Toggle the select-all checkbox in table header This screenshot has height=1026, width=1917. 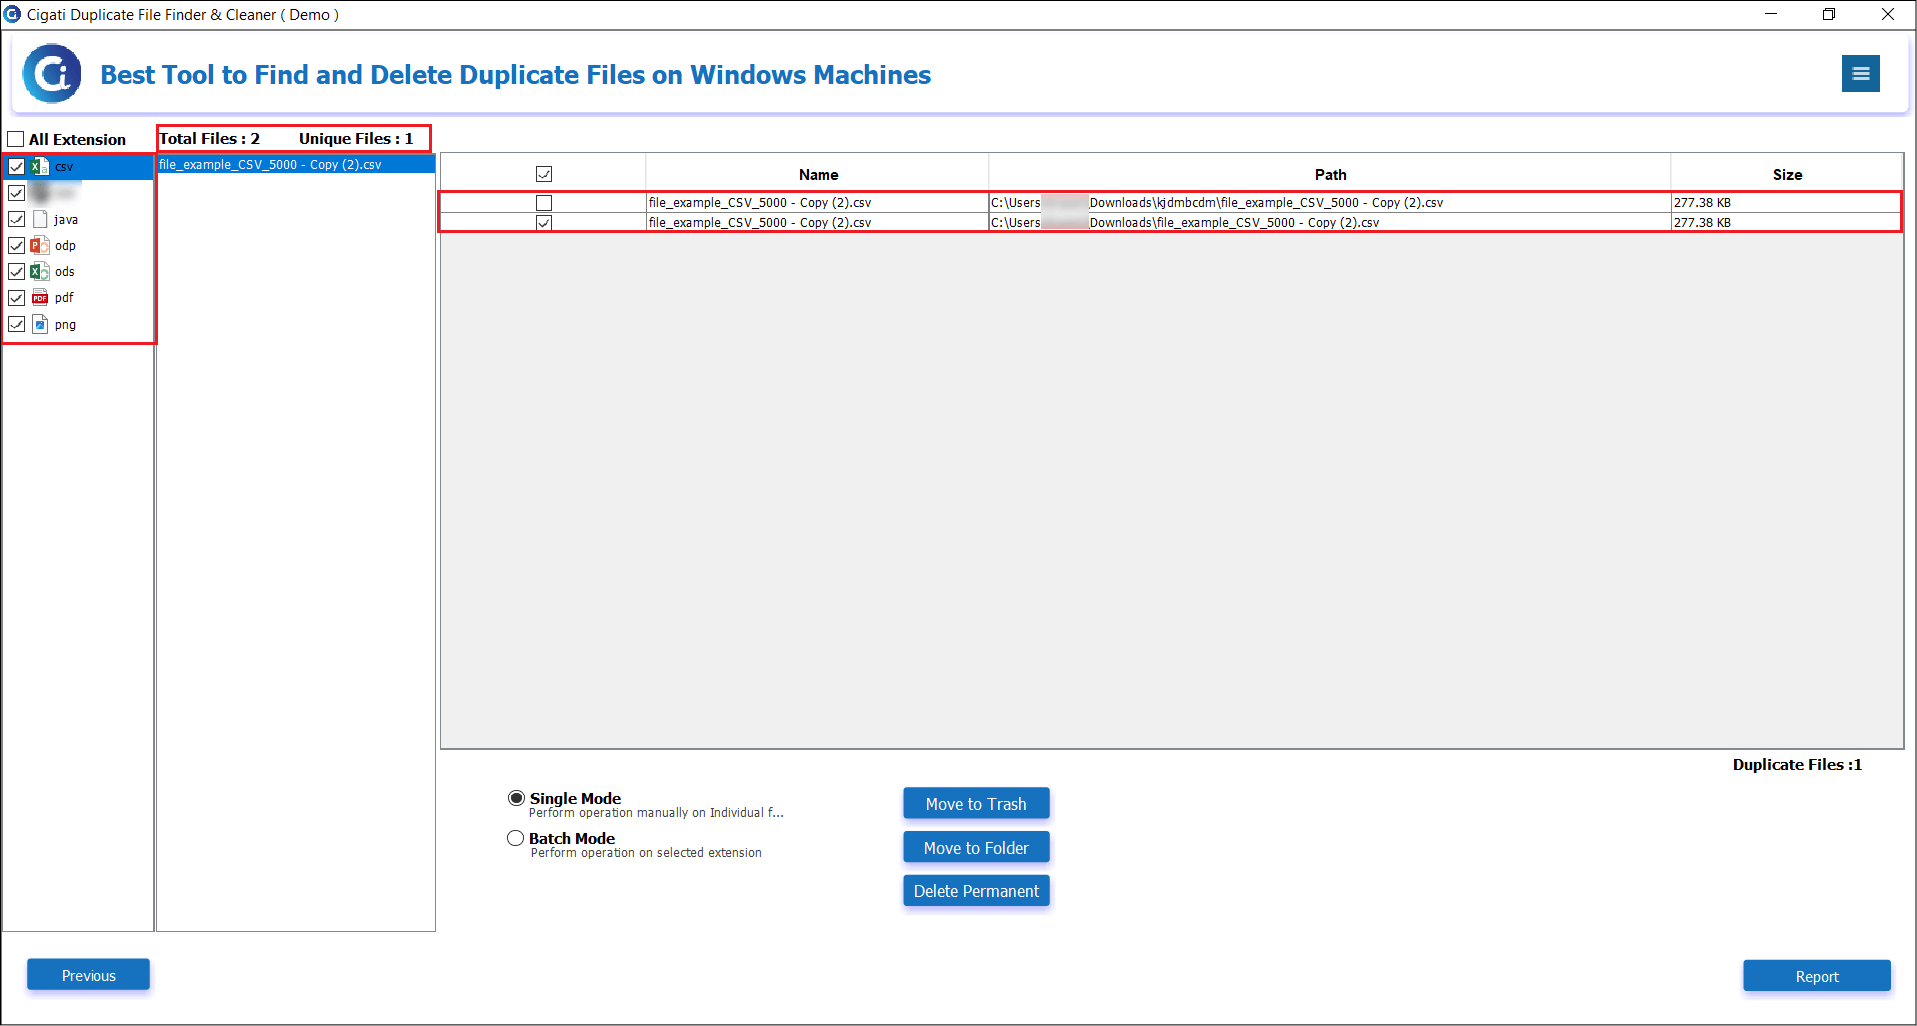tap(544, 174)
